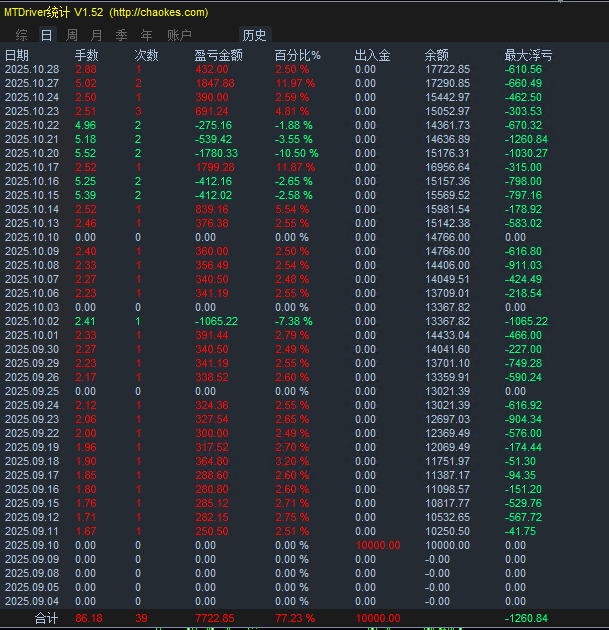Image resolution: width=609 pixels, height=630 pixels.
Task: Select the 日 daily tab
Action: point(47,35)
